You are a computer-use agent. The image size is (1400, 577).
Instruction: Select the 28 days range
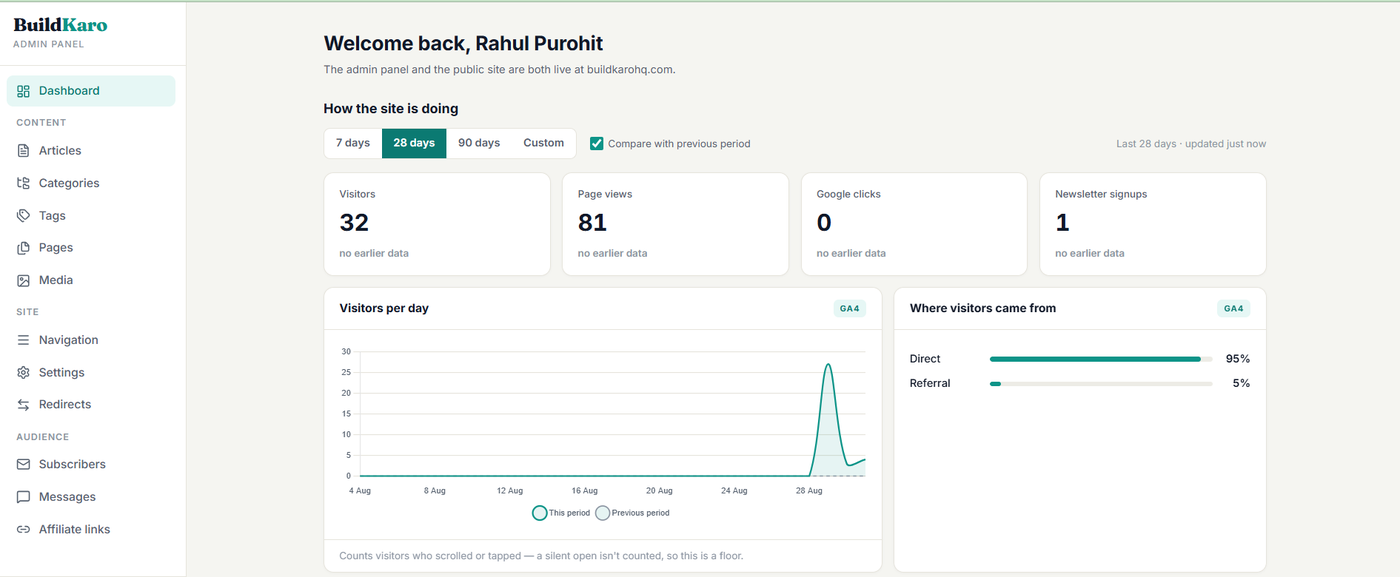[414, 143]
